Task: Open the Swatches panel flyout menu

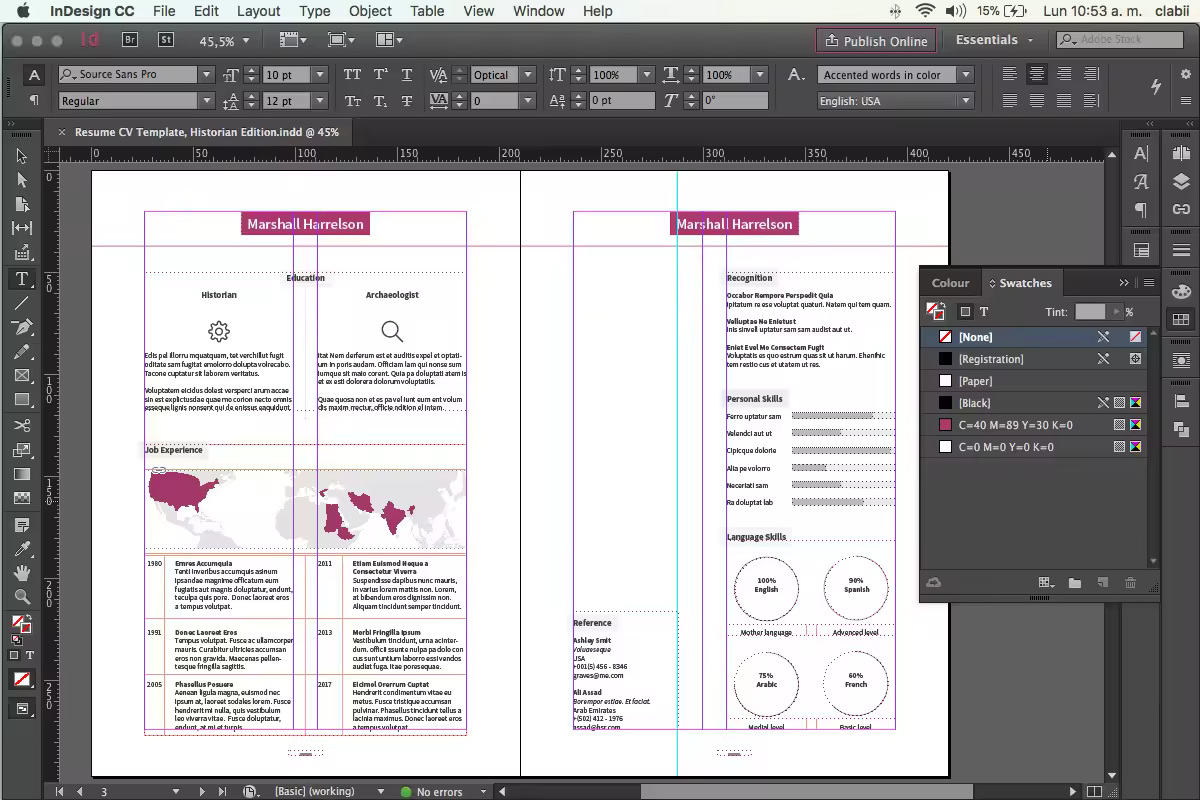Action: point(1149,283)
